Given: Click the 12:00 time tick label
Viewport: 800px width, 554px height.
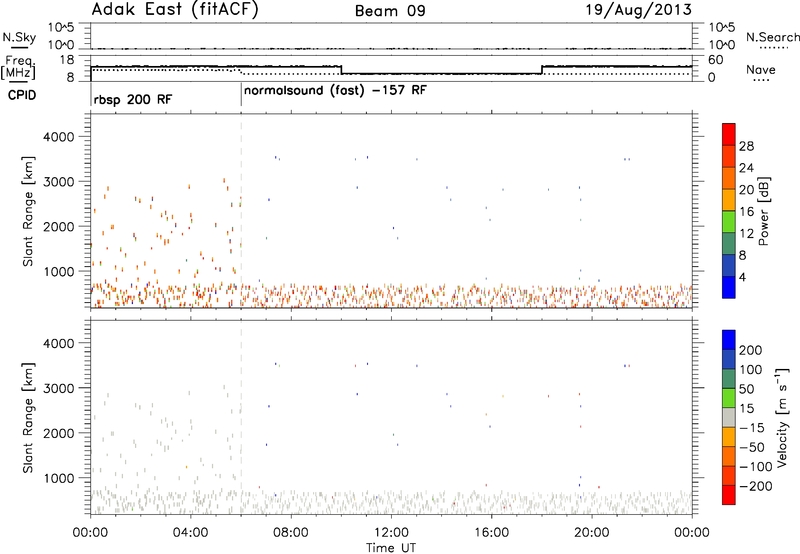Looking at the screenshot, I should coord(391,533).
